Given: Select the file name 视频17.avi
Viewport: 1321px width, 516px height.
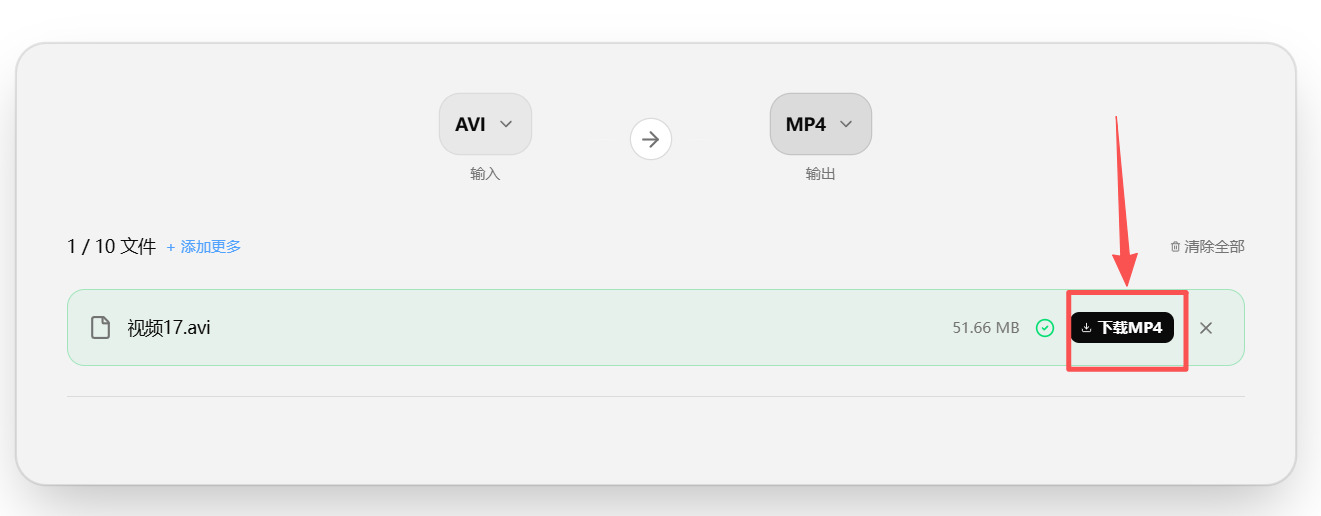Looking at the screenshot, I should click(x=169, y=328).
